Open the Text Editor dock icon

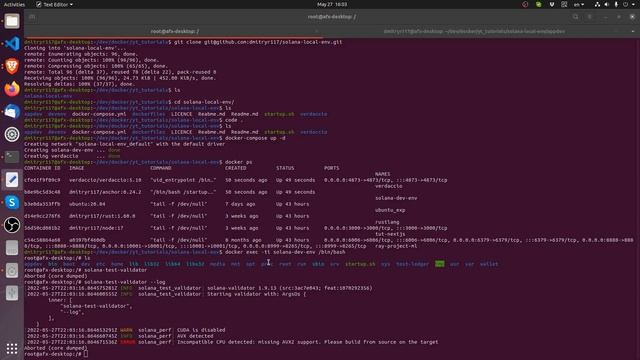click(x=12, y=180)
